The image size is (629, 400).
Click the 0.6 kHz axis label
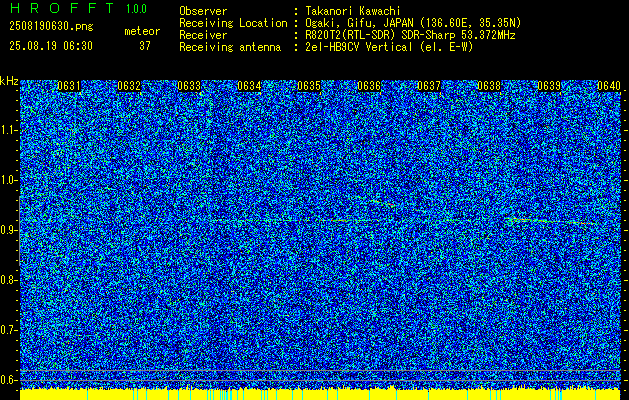9,380
